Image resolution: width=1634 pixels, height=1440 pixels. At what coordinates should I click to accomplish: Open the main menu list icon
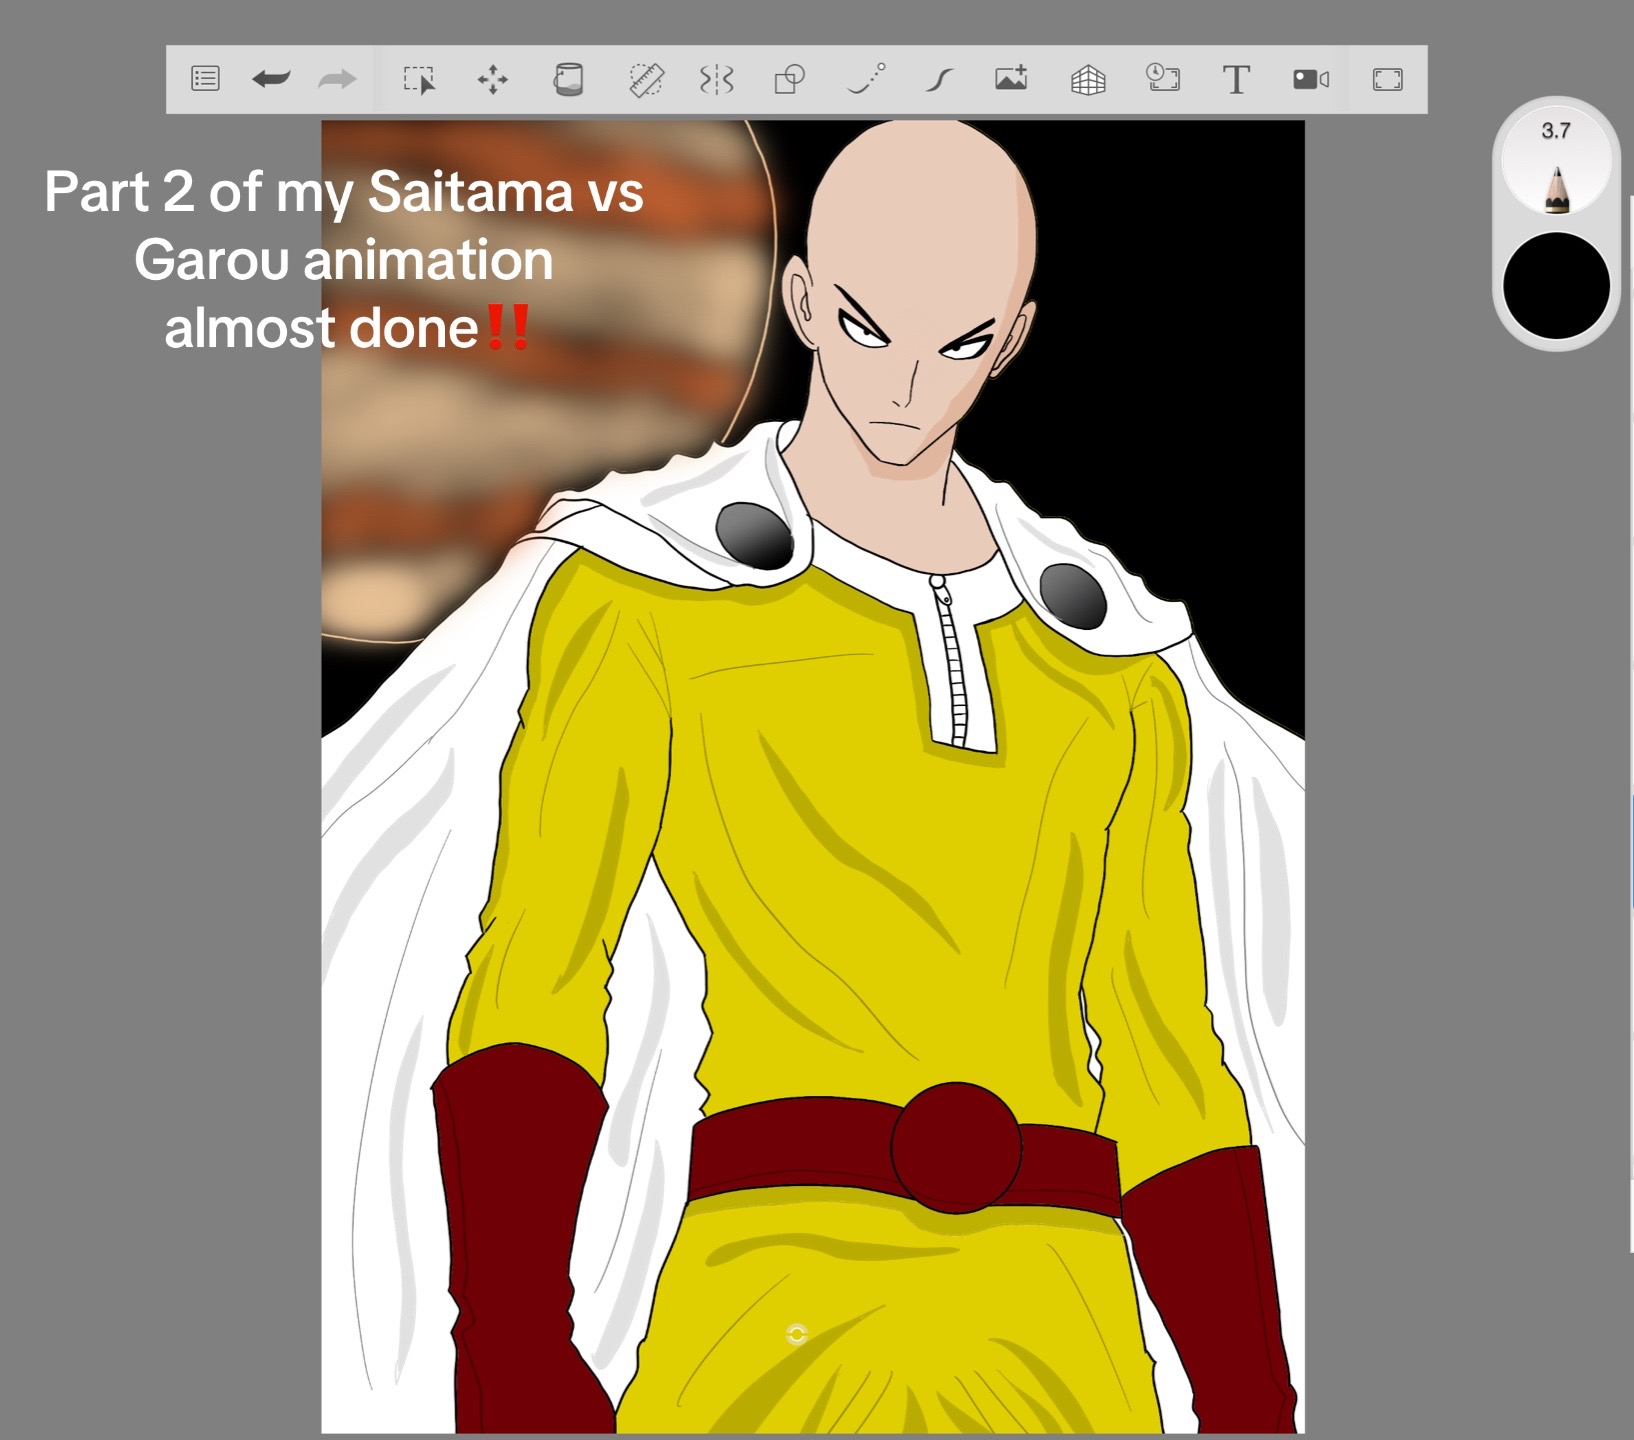[x=205, y=79]
